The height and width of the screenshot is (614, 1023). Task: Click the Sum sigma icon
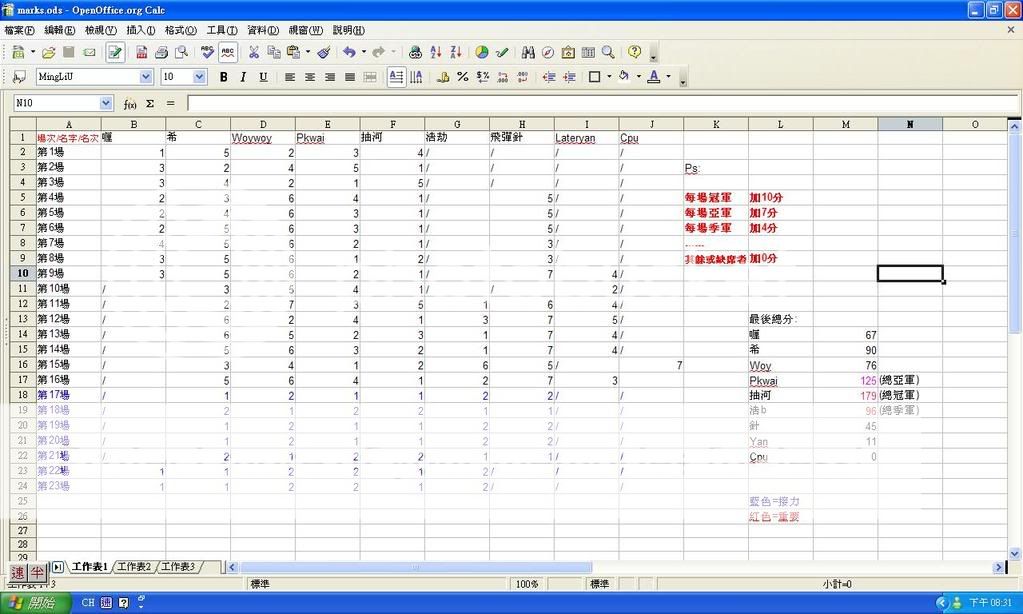click(150, 103)
